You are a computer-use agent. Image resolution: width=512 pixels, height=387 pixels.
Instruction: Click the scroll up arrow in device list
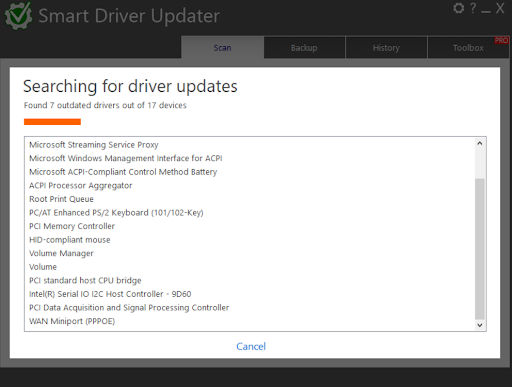(480, 143)
